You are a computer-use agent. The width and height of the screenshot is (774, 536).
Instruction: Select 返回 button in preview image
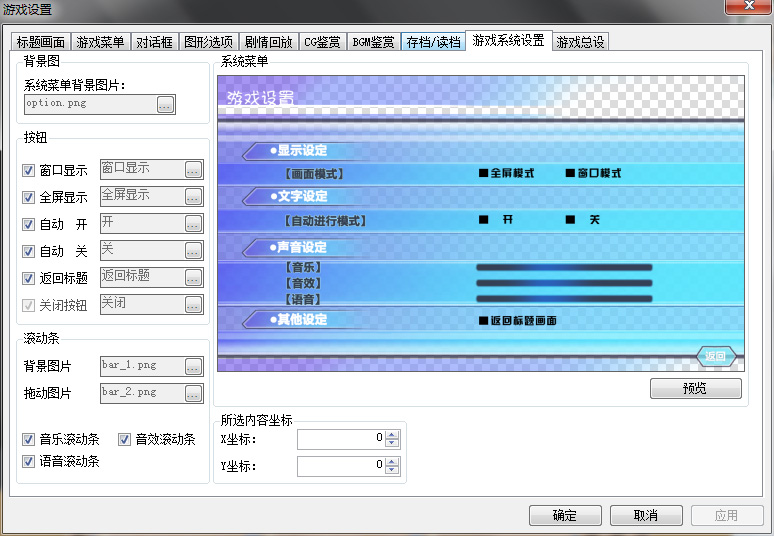pyautogui.click(x=716, y=356)
